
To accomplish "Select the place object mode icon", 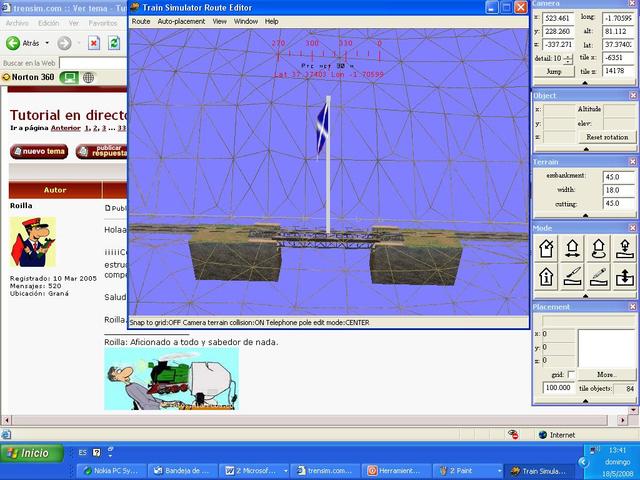I will pyautogui.click(x=624, y=248).
